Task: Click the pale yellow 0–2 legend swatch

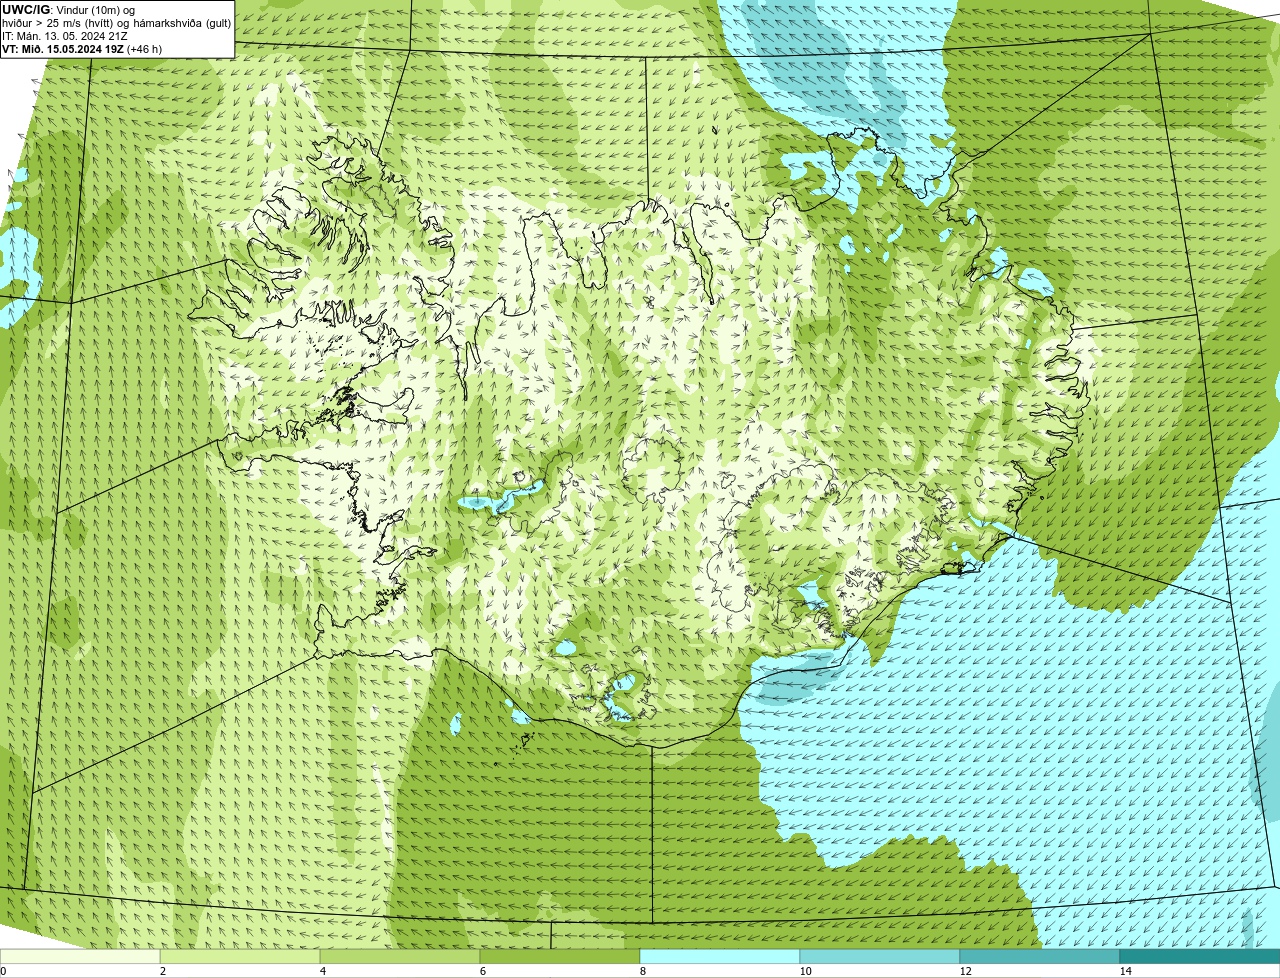Action: point(80,956)
